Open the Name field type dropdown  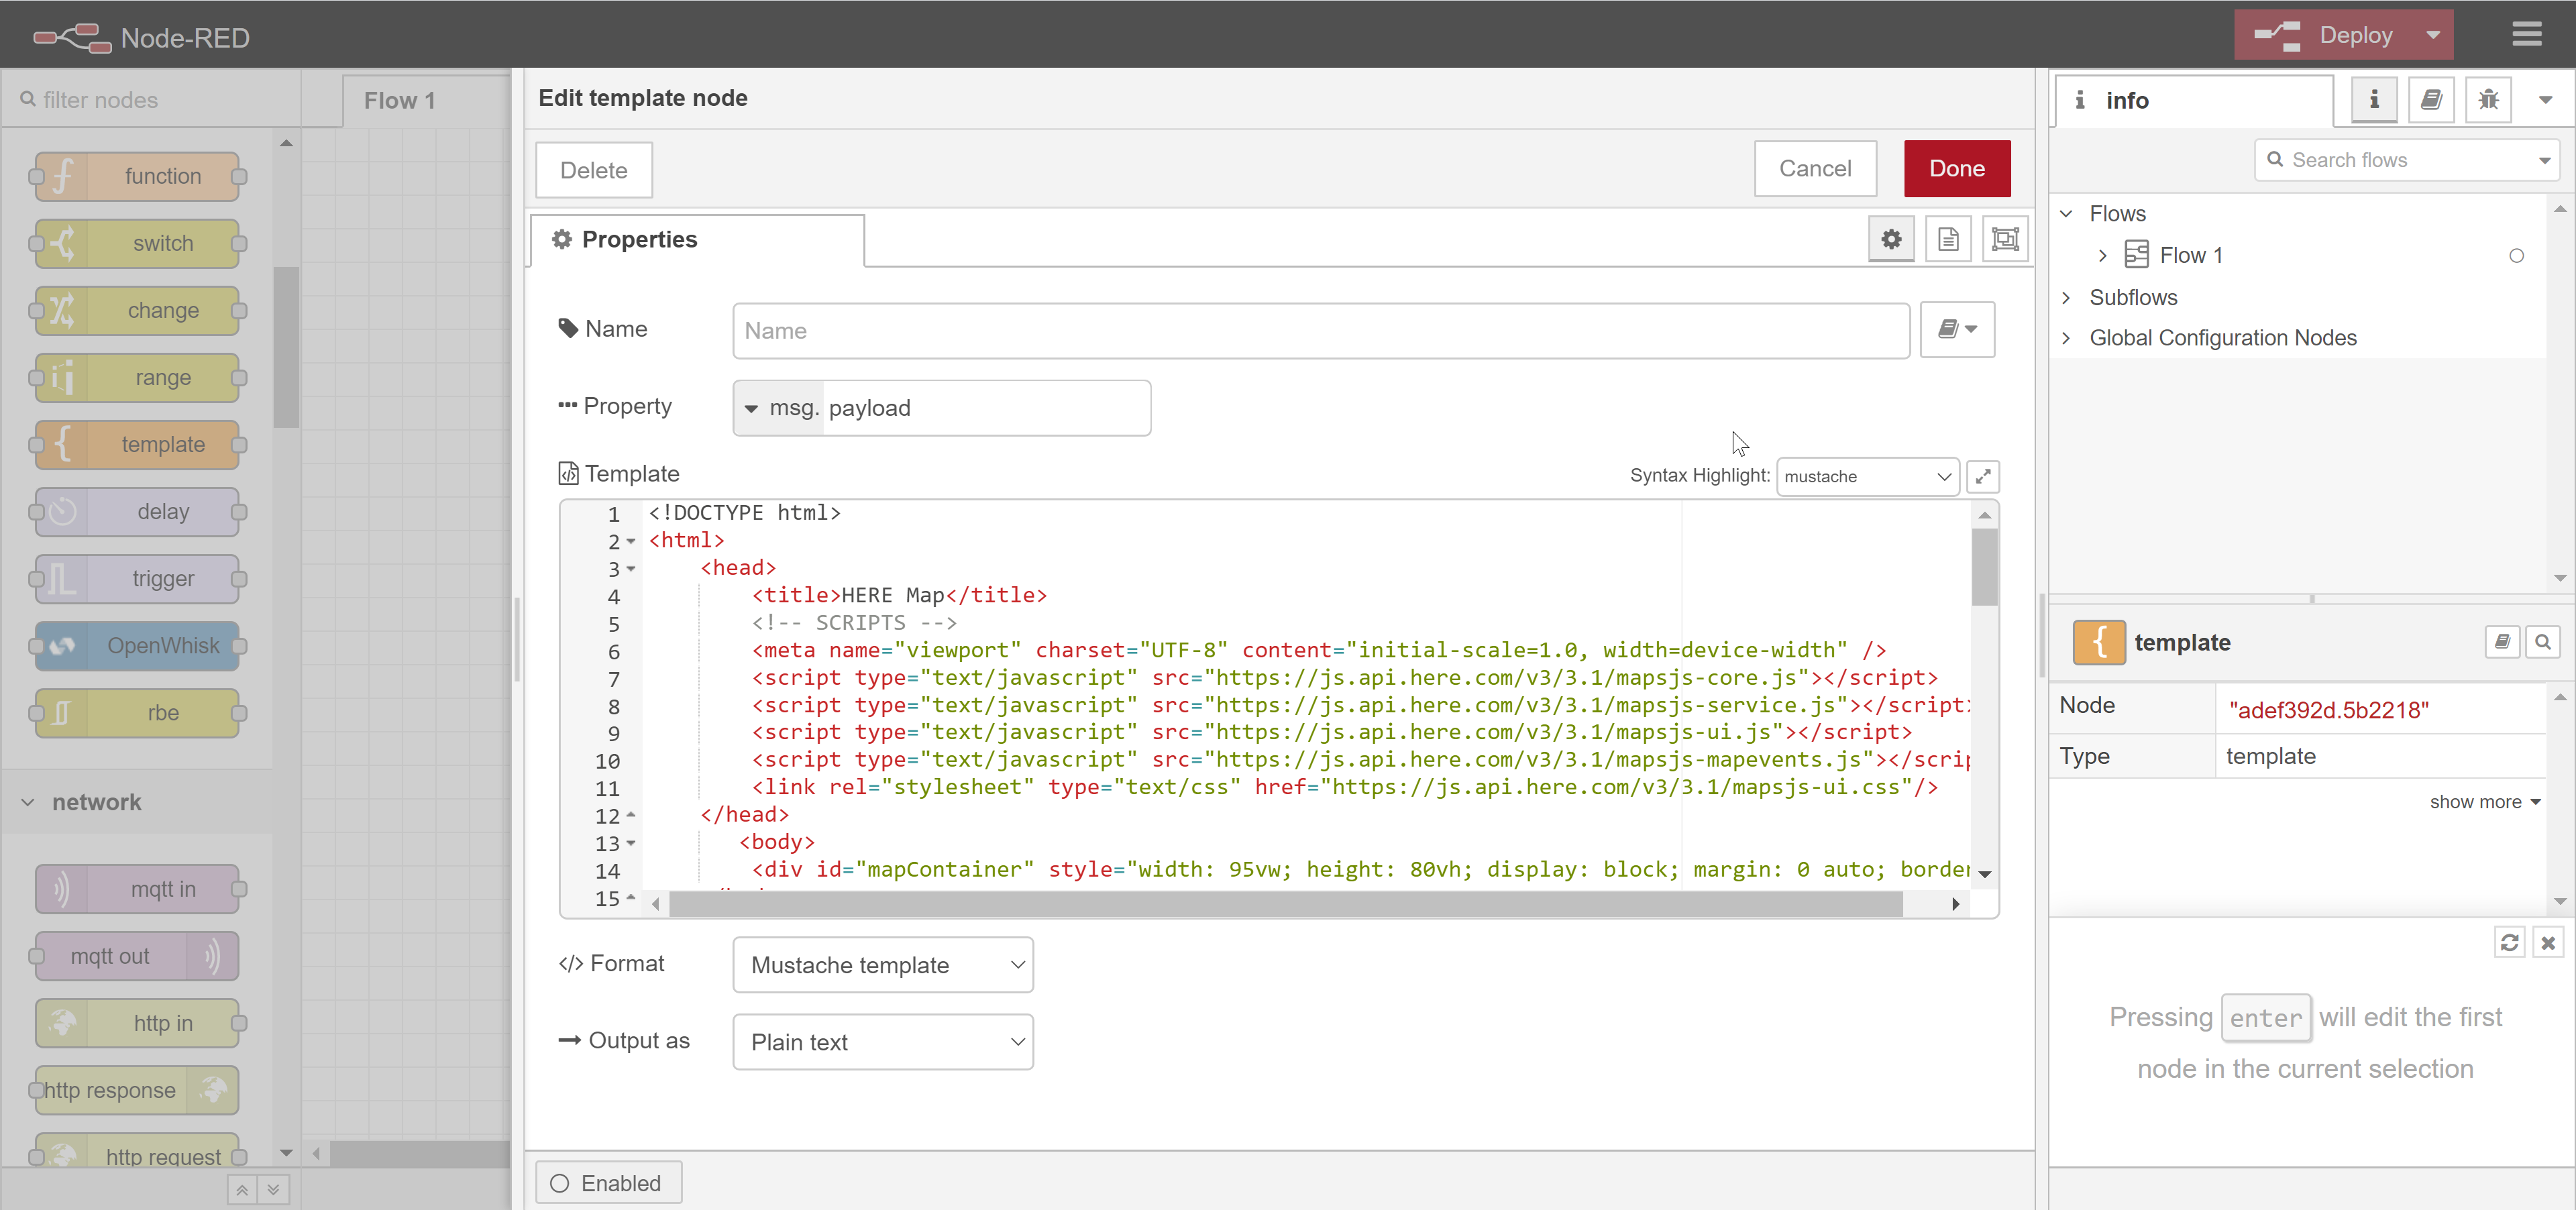coord(1957,329)
